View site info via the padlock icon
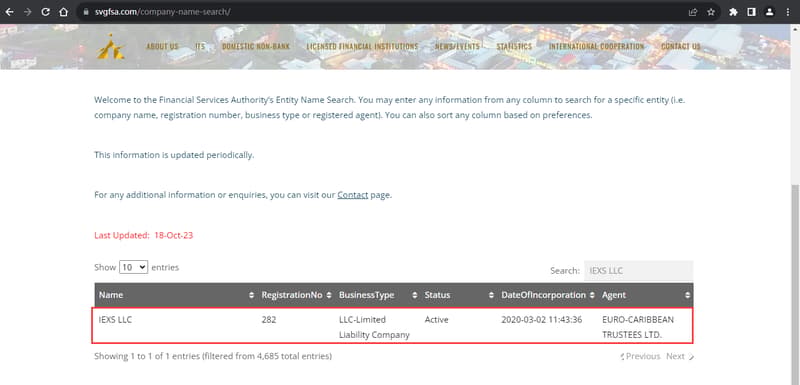 coord(86,12)
